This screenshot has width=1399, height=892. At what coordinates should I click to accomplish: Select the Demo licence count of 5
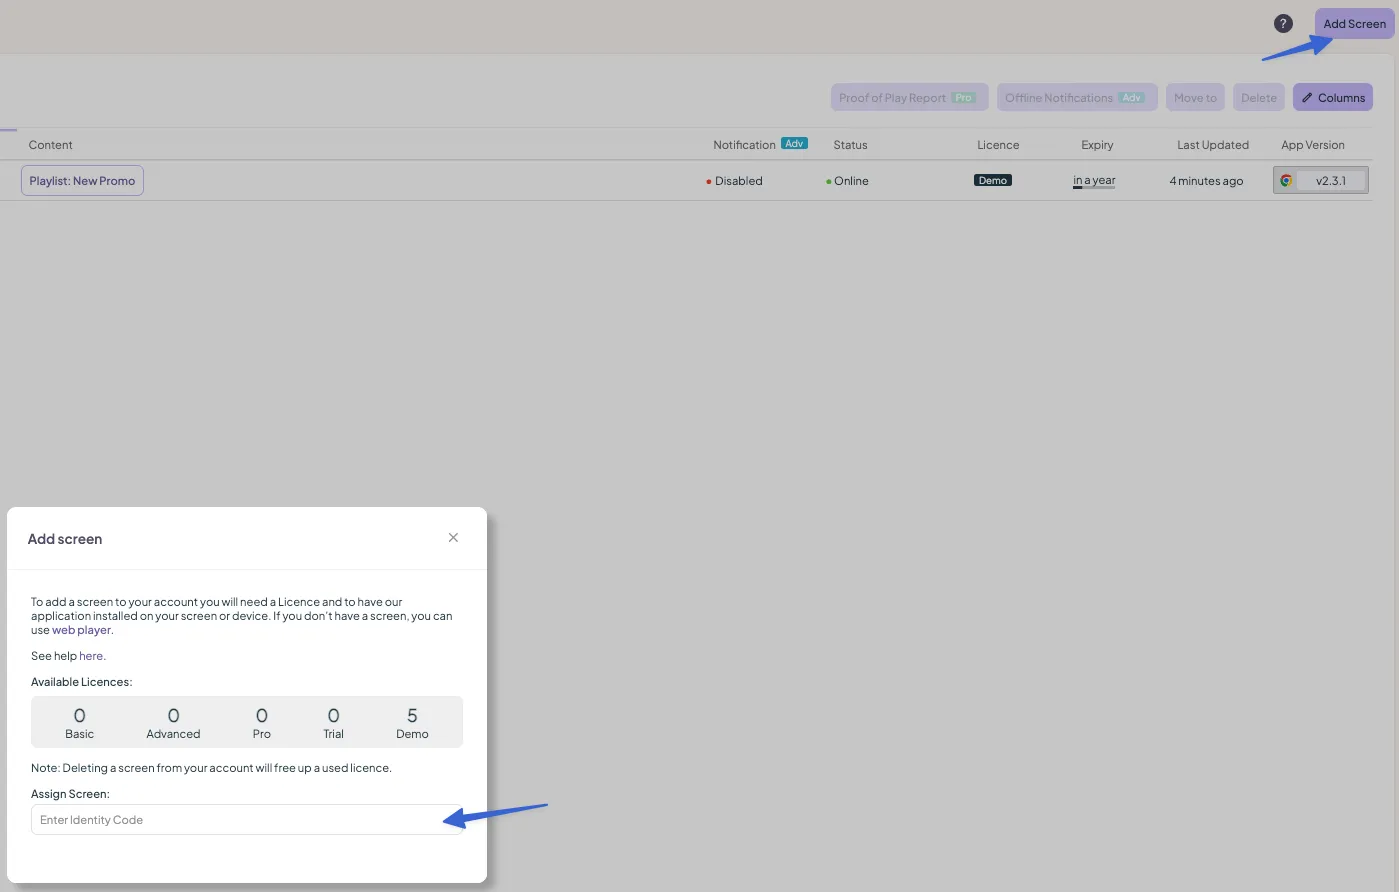point(412,723)
